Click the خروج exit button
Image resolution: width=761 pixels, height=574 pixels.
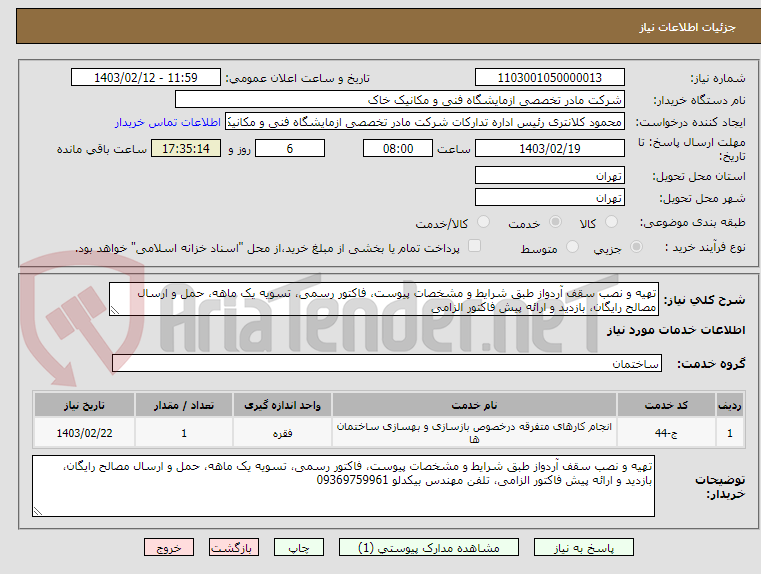tap(169, 547)
